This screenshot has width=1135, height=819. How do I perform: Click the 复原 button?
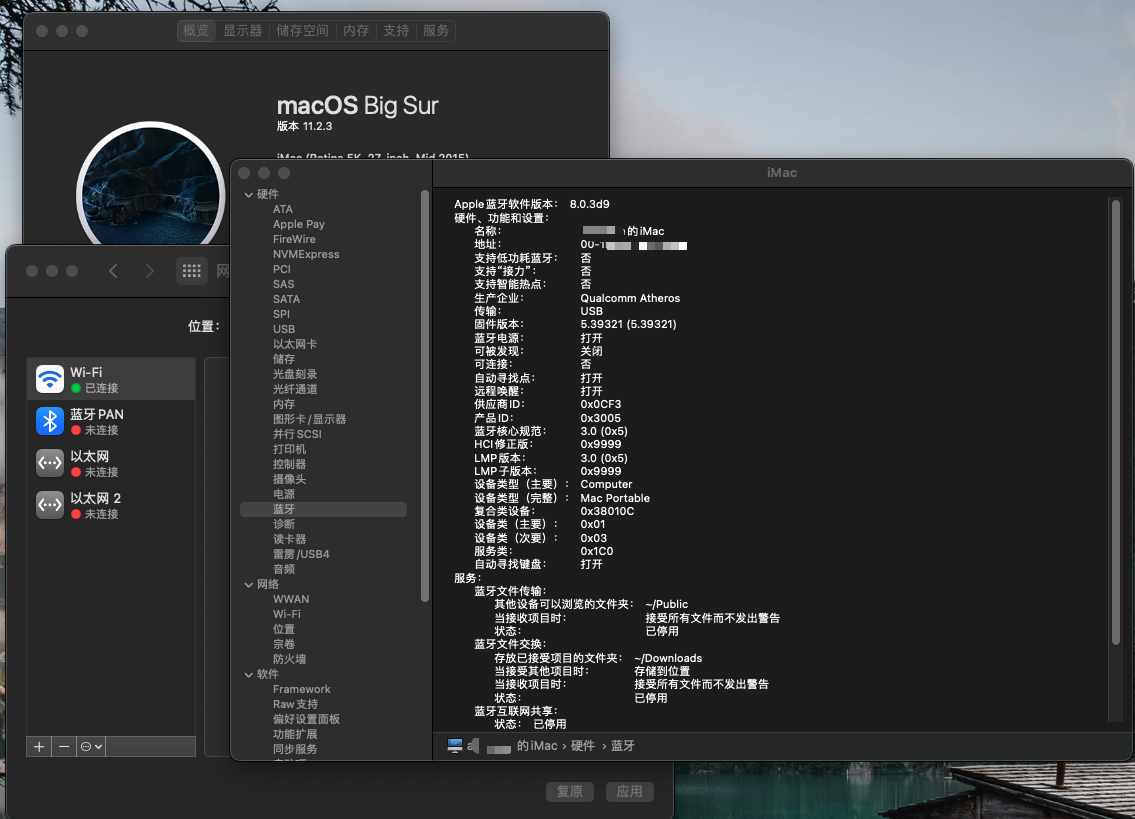coord(570,791)
